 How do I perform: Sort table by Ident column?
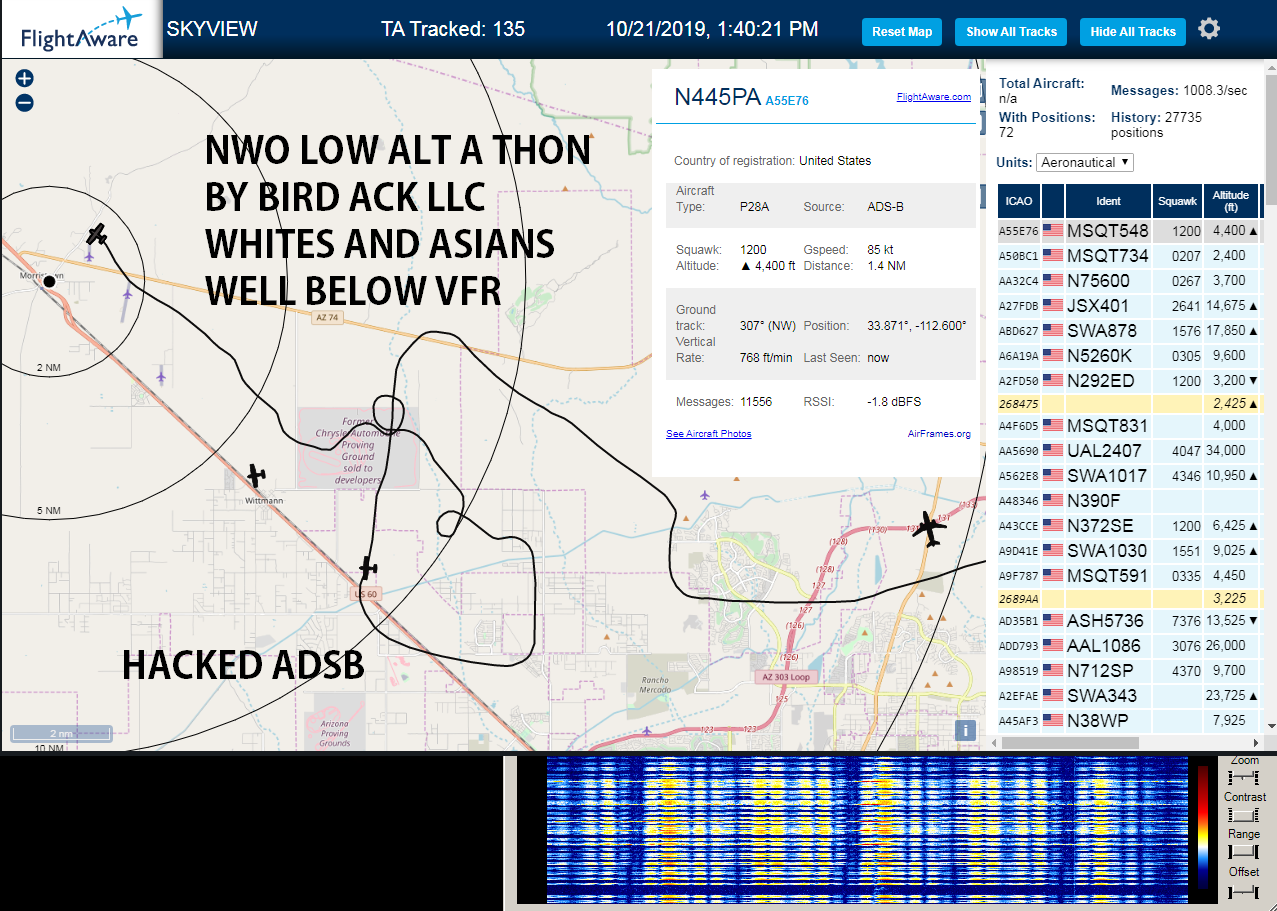(1108, 201)
